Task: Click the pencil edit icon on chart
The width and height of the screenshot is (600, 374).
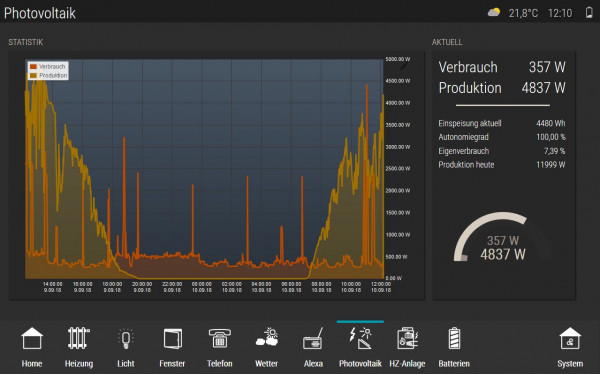Action: tap(404, 66)
